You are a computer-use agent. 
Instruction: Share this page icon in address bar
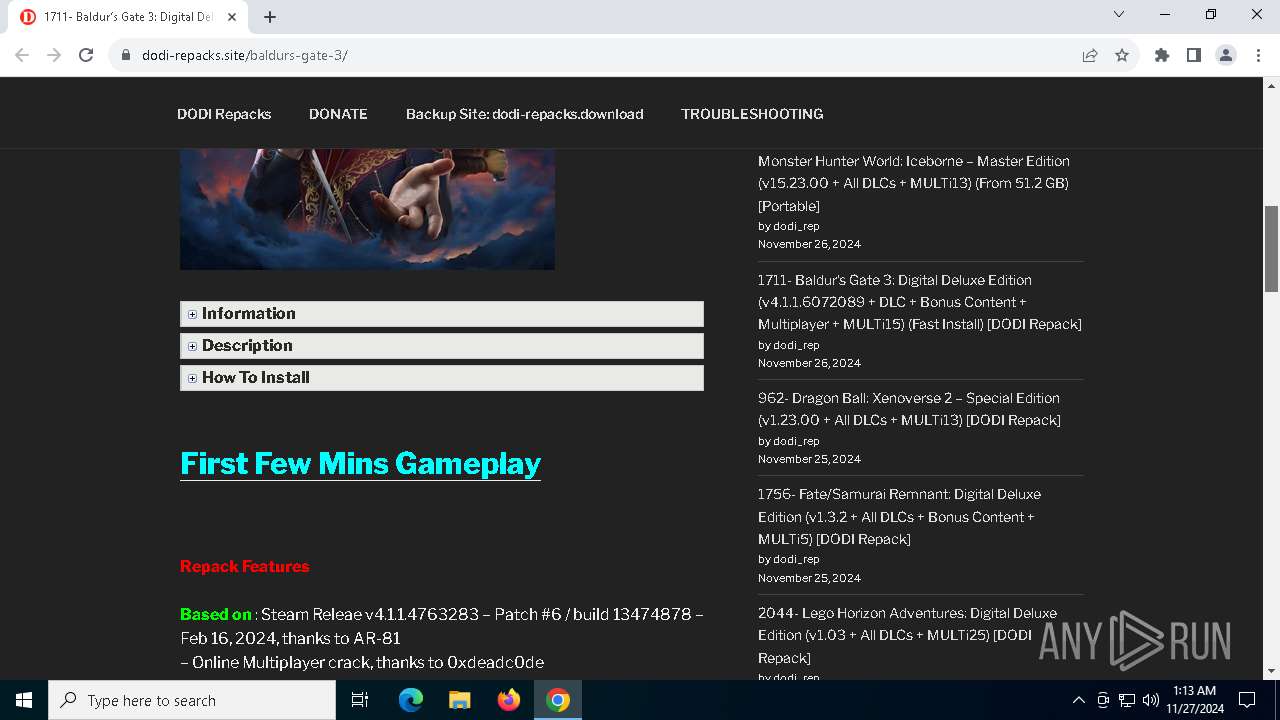point(1090,55)
